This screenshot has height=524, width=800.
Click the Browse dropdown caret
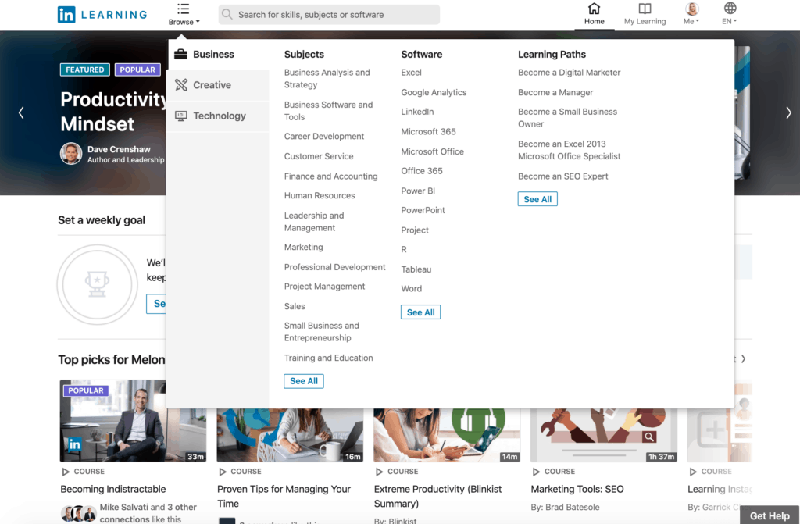click(197, 22)
